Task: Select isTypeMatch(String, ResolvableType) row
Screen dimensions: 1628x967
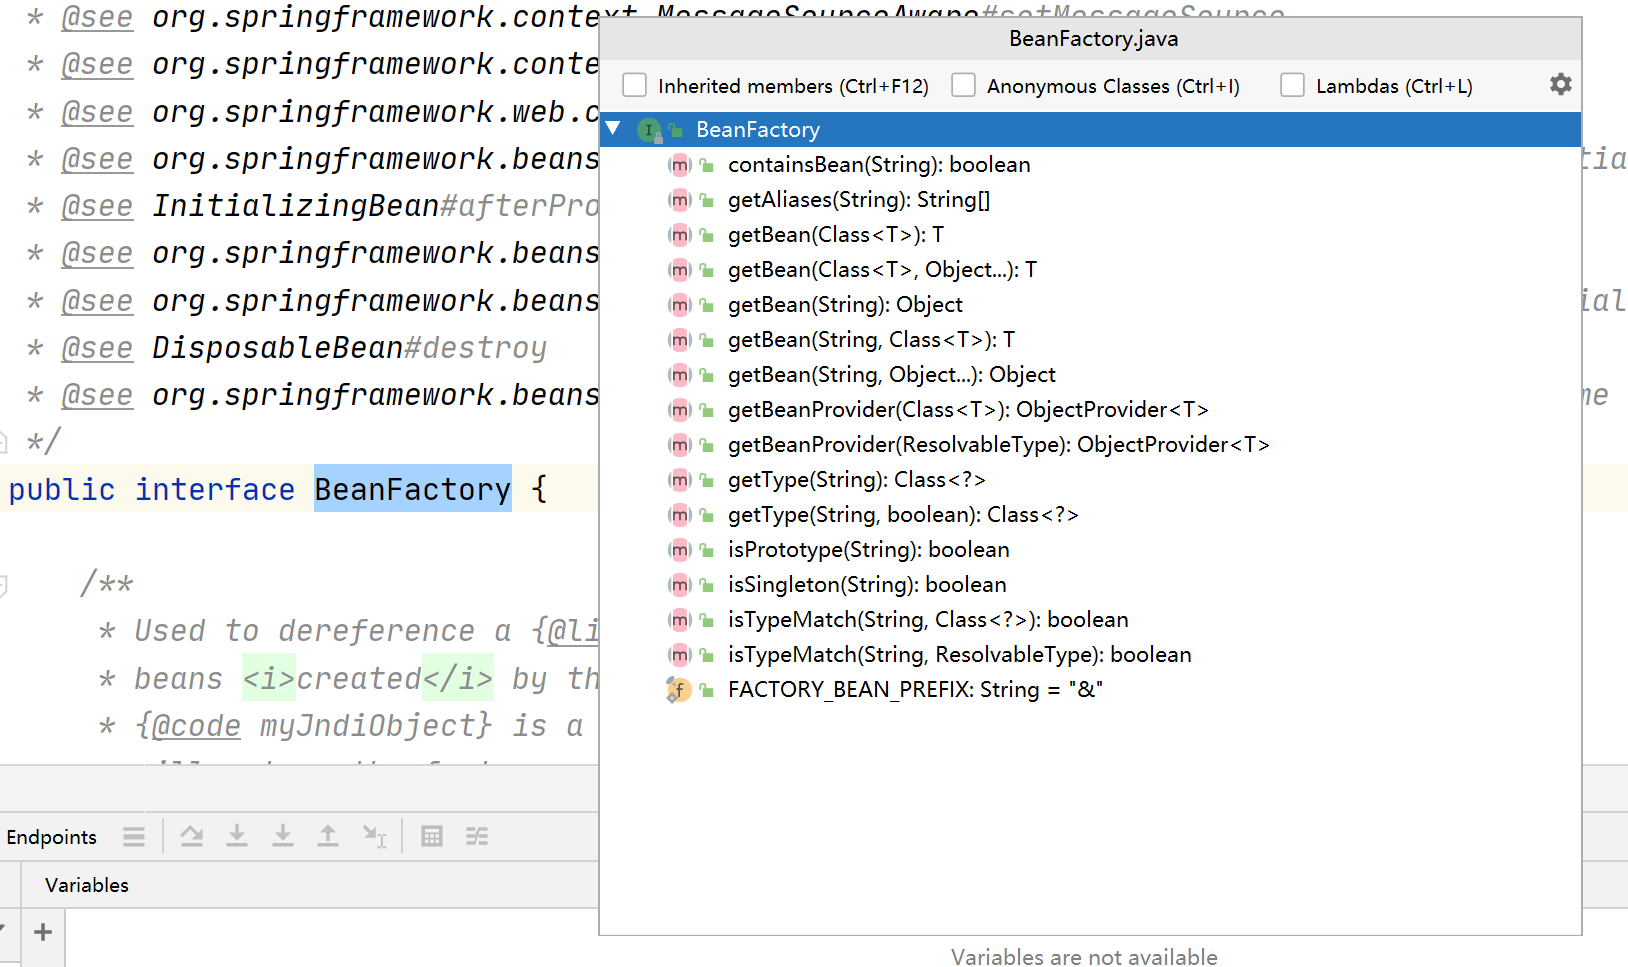Action: [x=1090, y=655]
